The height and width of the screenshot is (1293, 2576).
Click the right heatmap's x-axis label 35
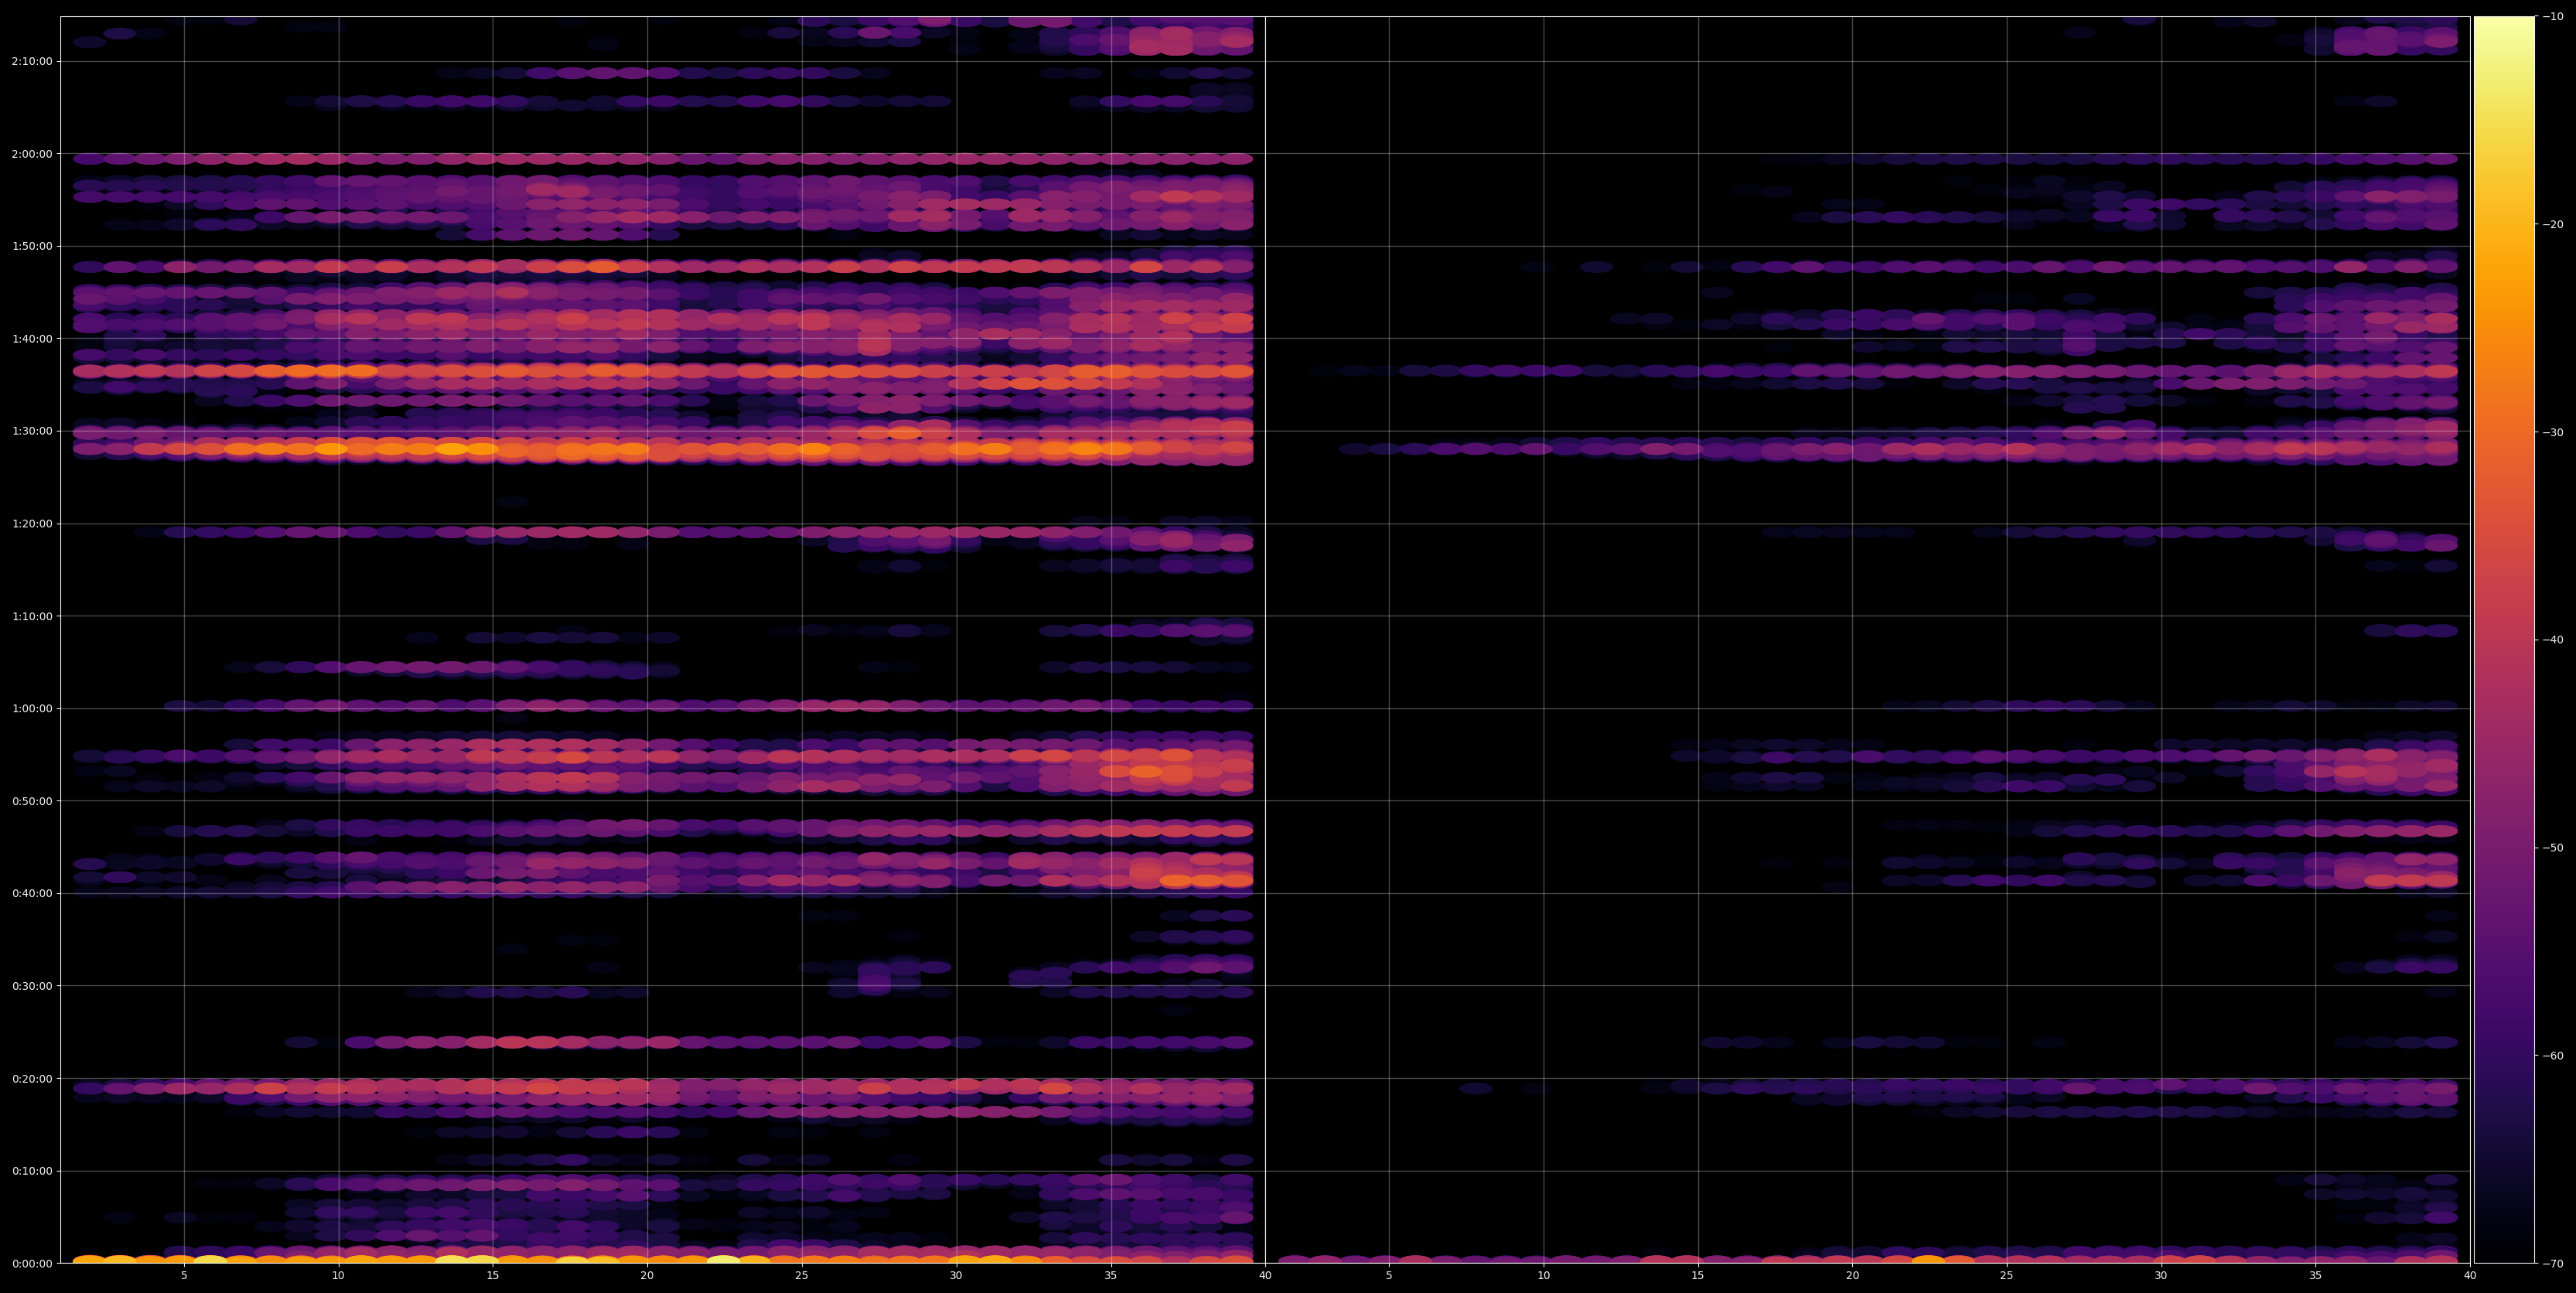point(2316,1276)
